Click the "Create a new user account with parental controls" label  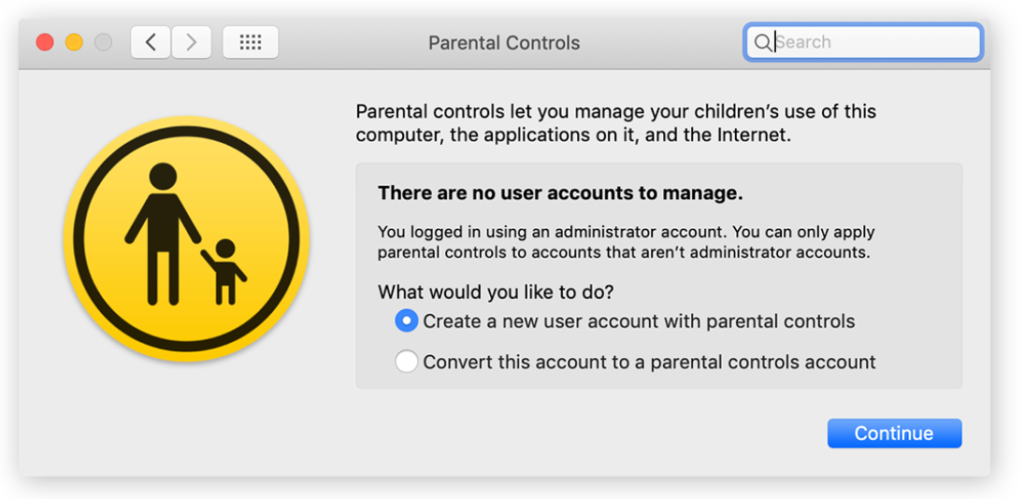[x=639, y=322]
